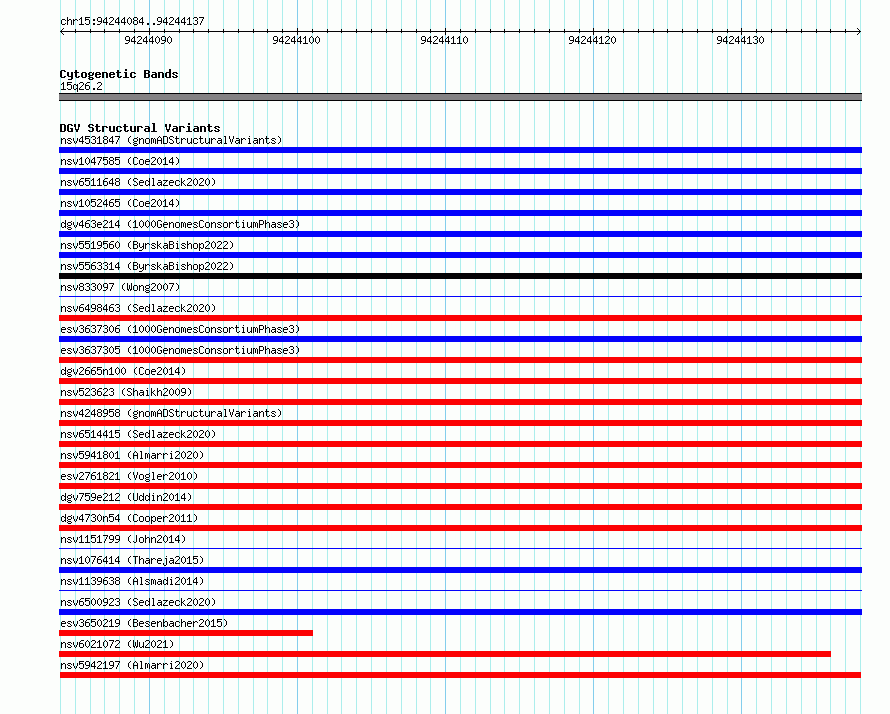Select nsv6514415 (Sedlazeck2020) variant
Image resolution: width=890 pixels, height=714 pixels.
[138, 434]
